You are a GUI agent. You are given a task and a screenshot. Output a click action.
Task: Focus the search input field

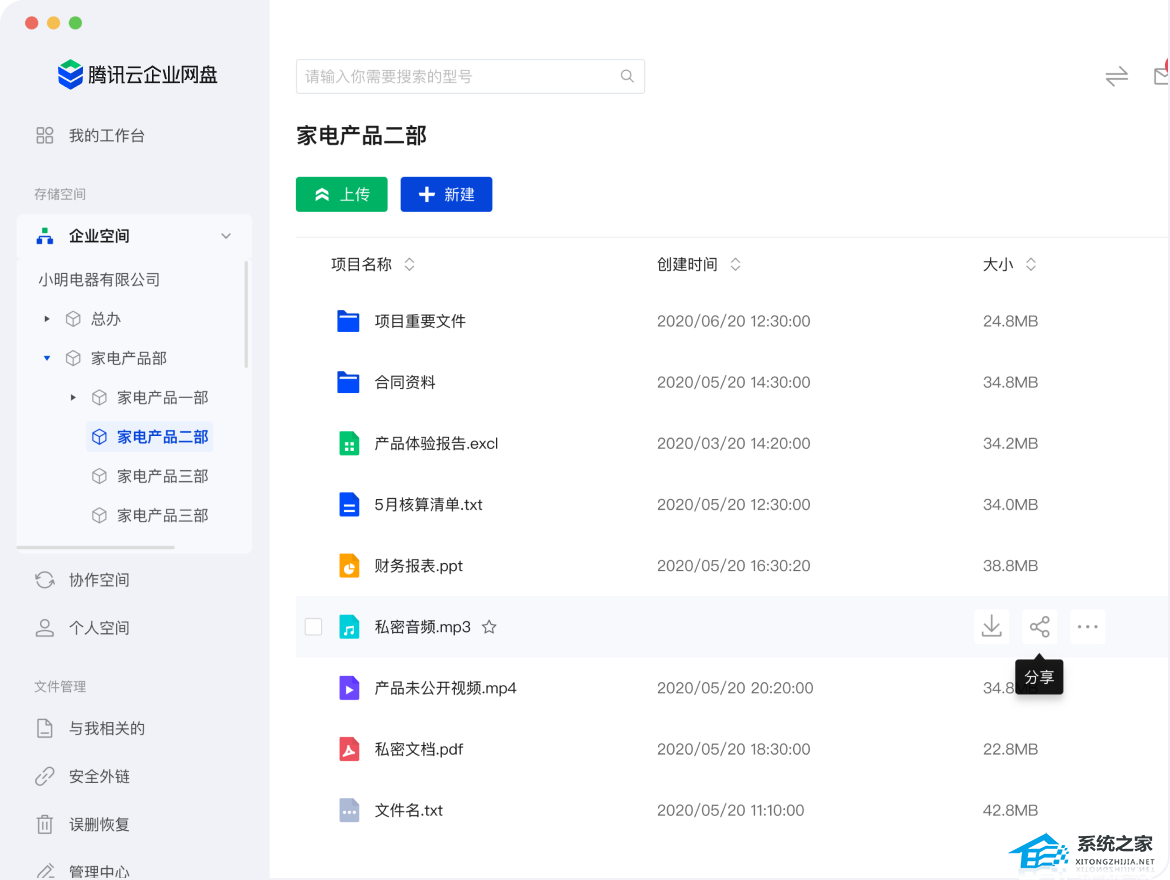point(470,76)
